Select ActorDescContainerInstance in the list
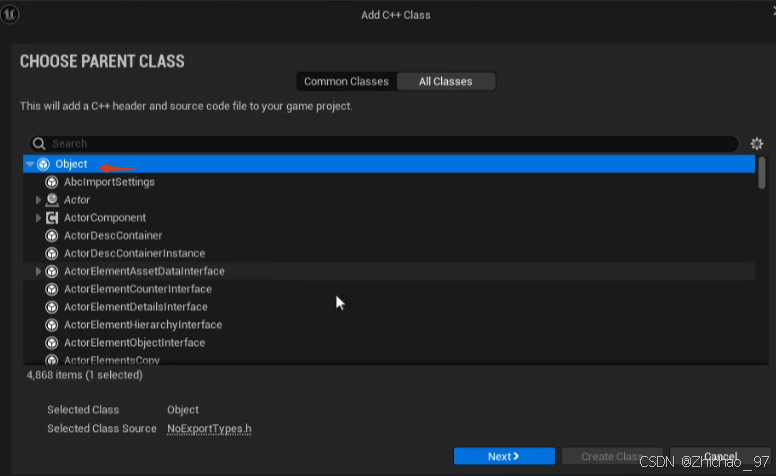Image resolution: width=776 pixels, height=476 pixels. [x=134, y=254]
